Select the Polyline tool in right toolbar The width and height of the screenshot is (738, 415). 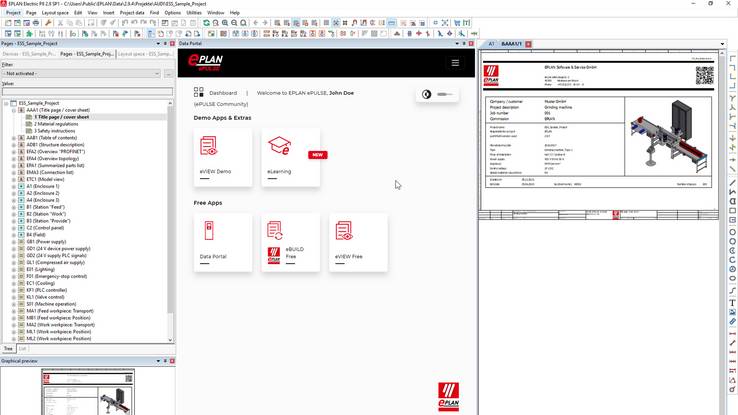coord(732,192)
